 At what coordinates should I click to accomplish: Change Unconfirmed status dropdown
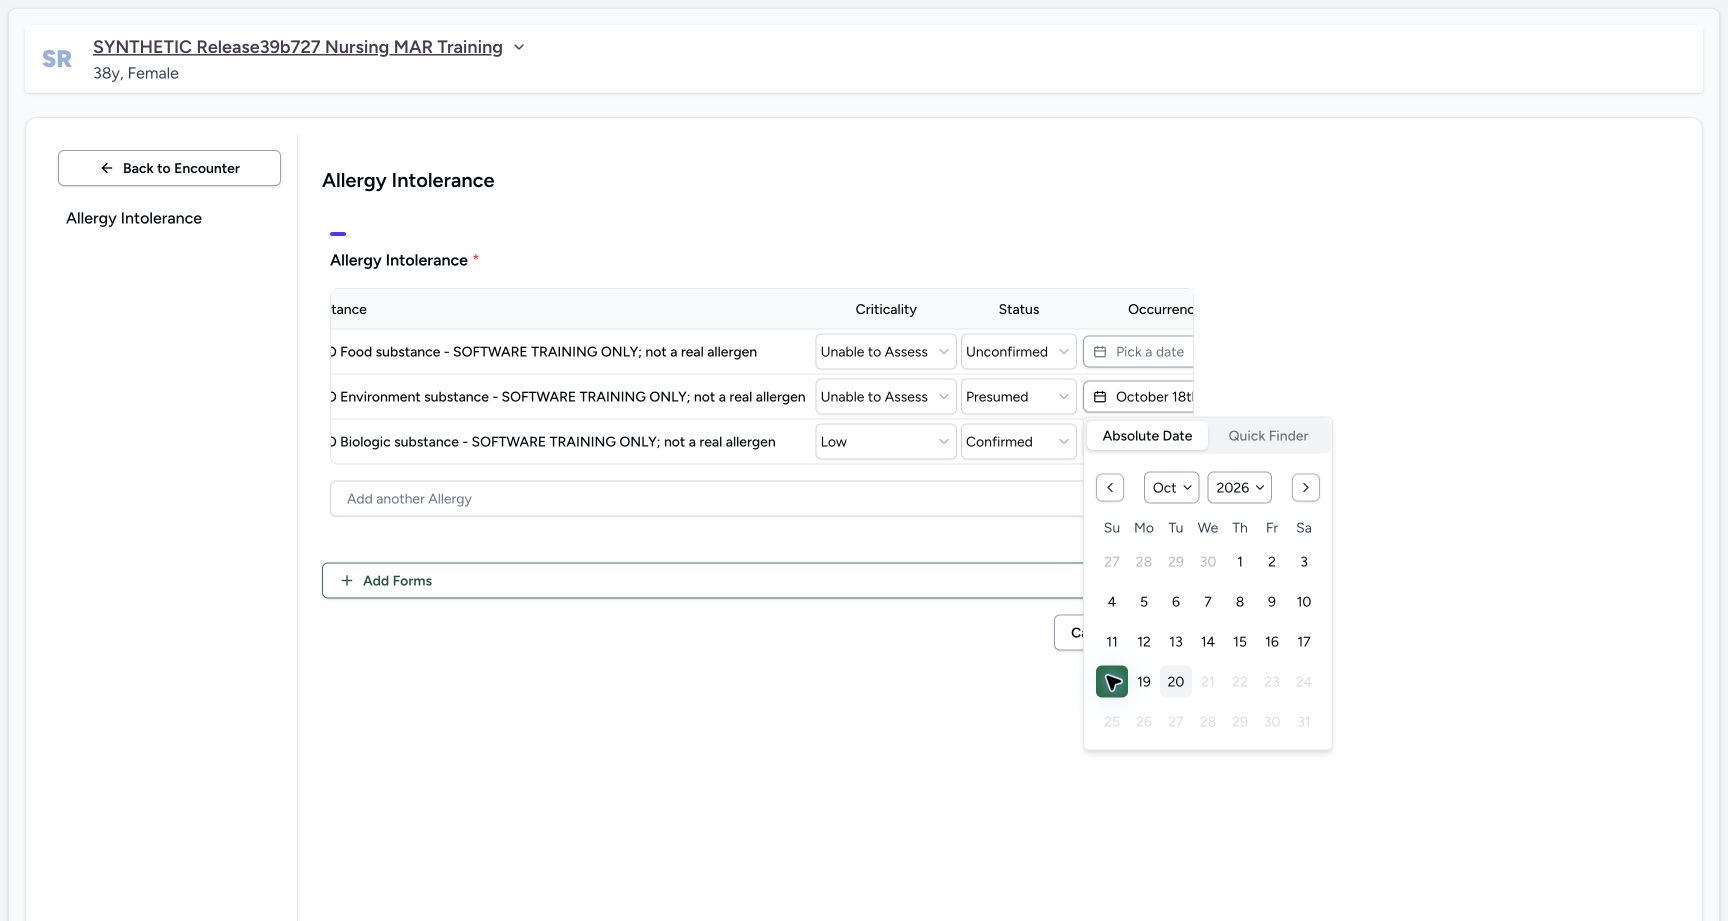pyautogui.click(x=1018, y=352)
